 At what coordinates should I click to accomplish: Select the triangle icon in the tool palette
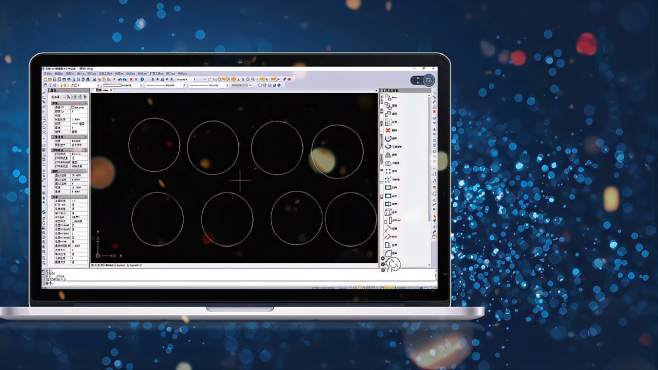388,155
